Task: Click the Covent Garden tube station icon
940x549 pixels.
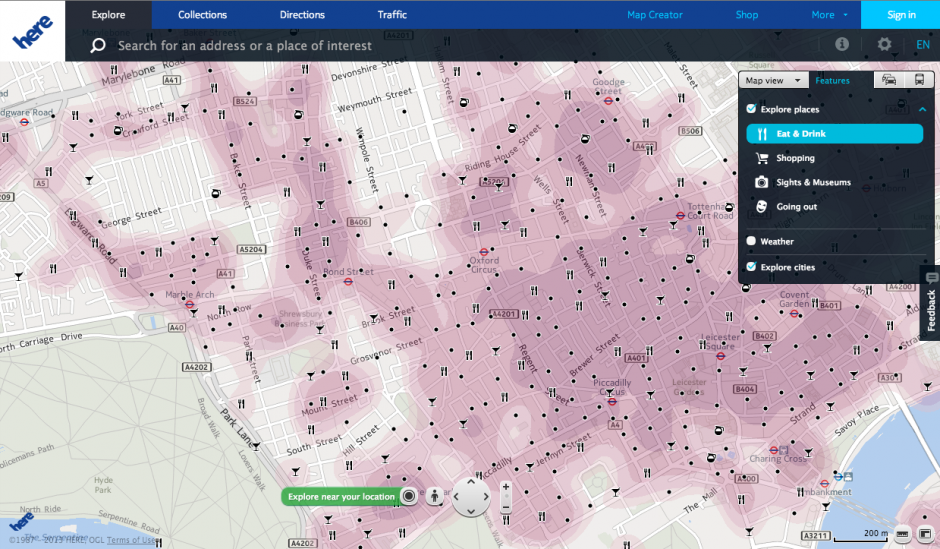Action: point(794,313)
